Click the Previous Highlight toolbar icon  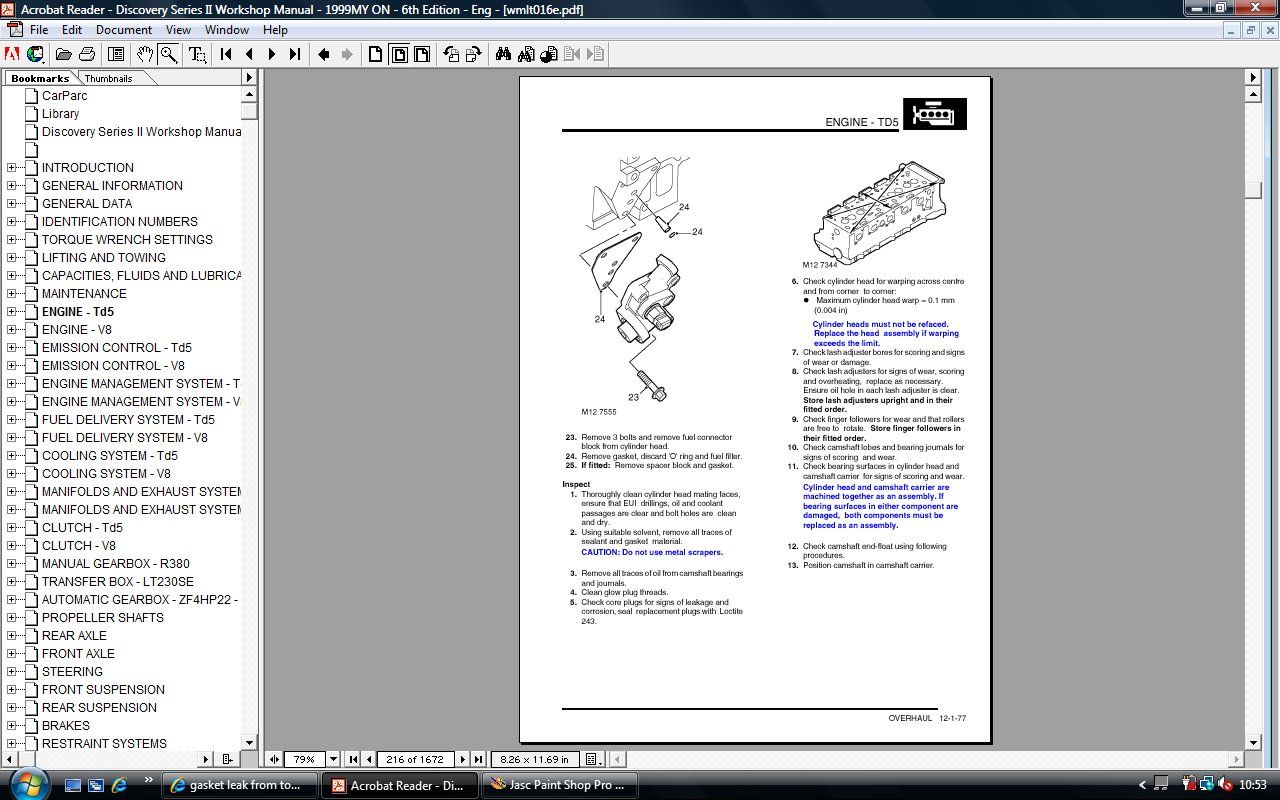coord(572,54)
